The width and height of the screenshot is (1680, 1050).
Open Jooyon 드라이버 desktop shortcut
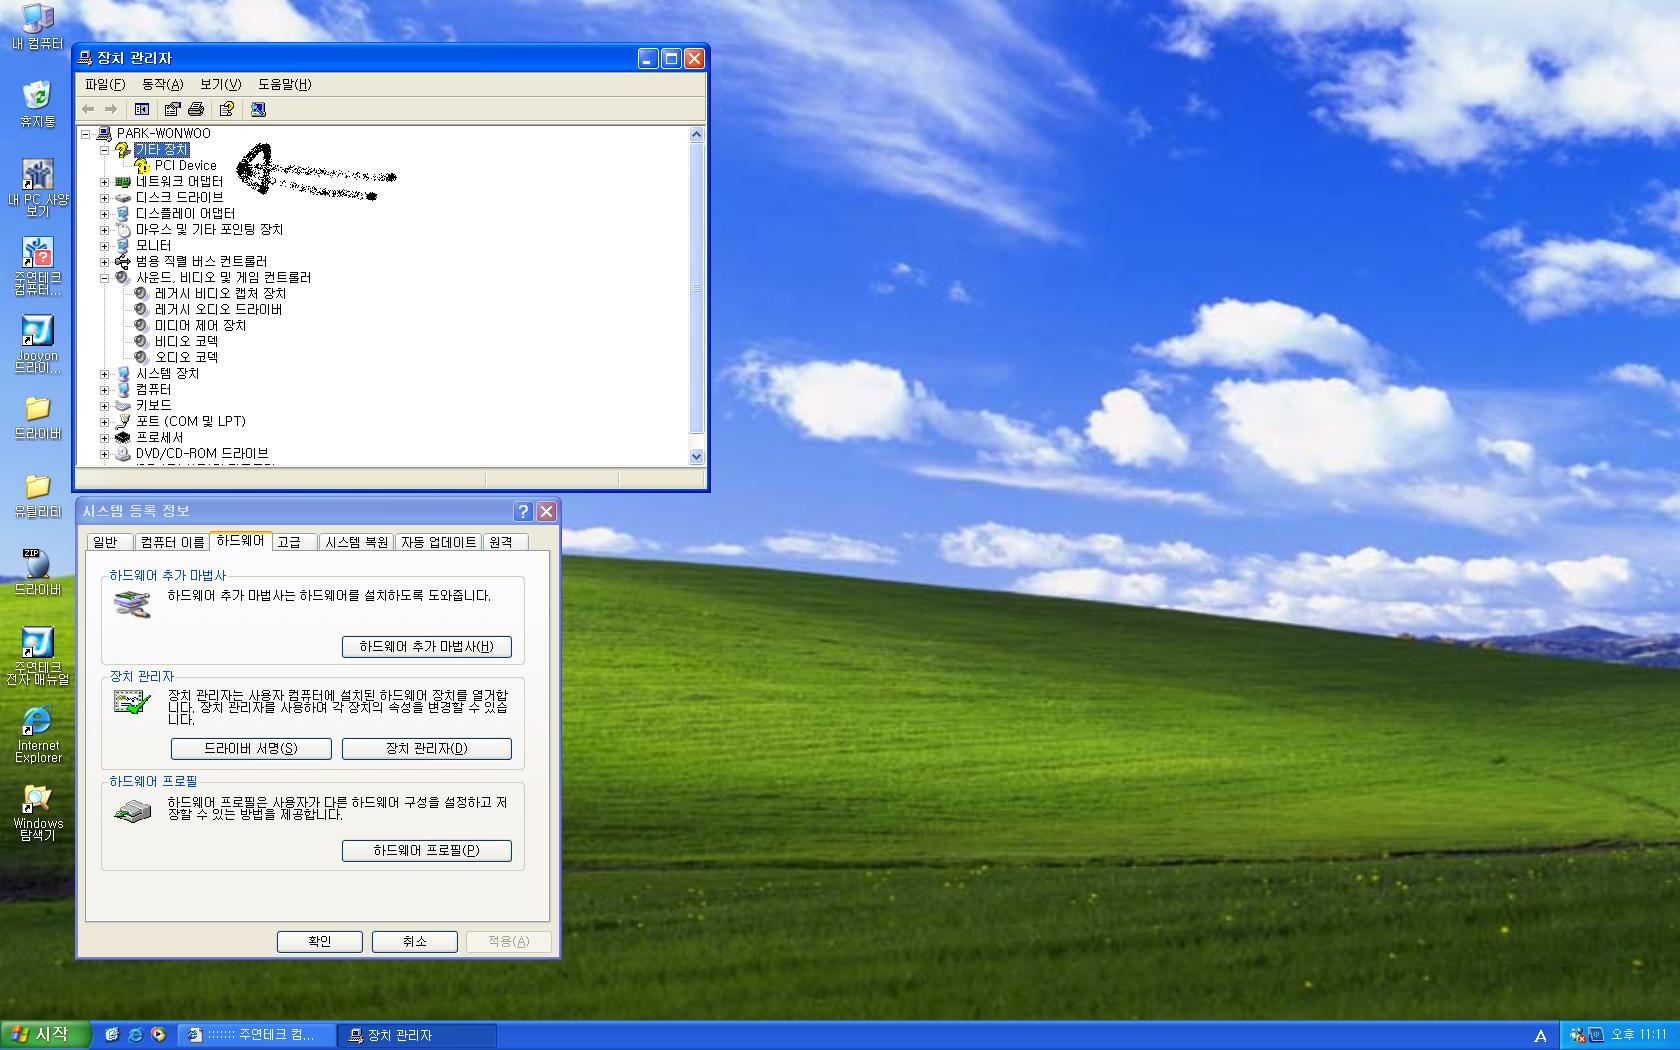[37, 345]
